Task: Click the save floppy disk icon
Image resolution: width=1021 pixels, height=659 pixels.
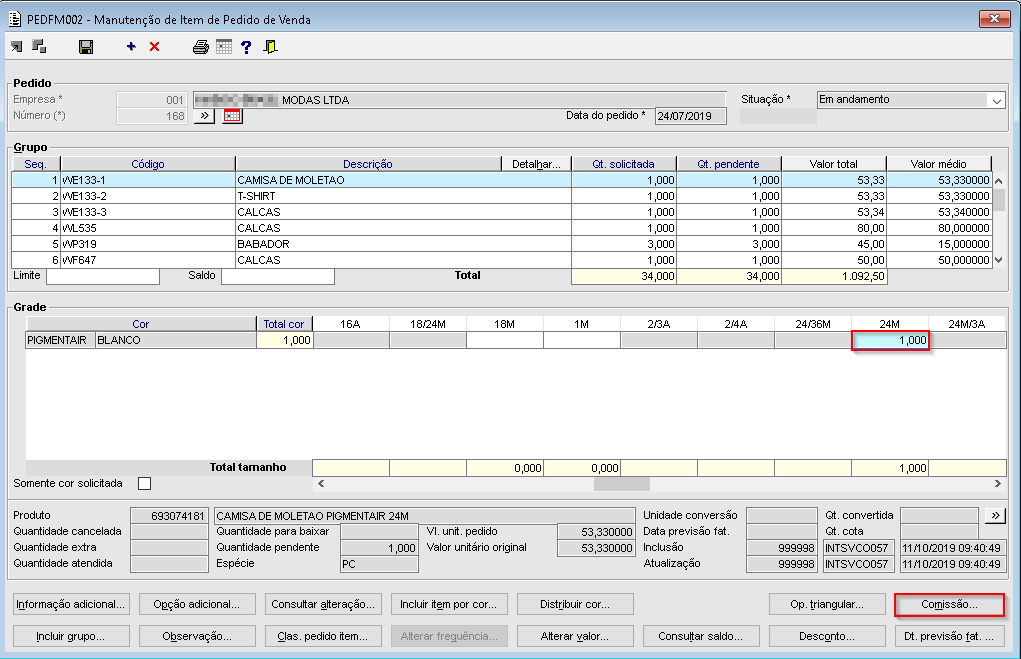Action: coord(86,47)
